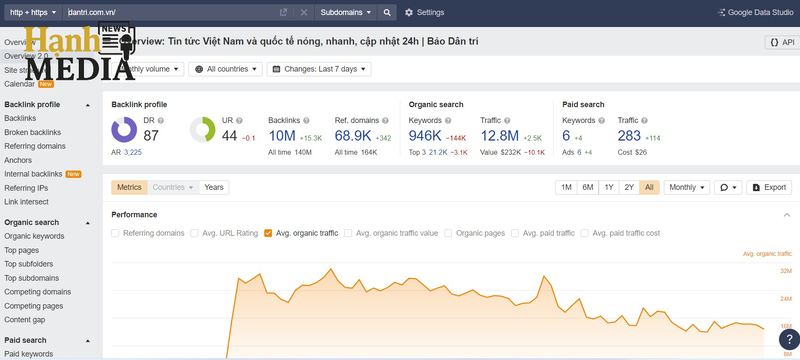Click the 946K organic keywords value
The image size is (800, 360).
pyautogui.click(x=425, y=136)
